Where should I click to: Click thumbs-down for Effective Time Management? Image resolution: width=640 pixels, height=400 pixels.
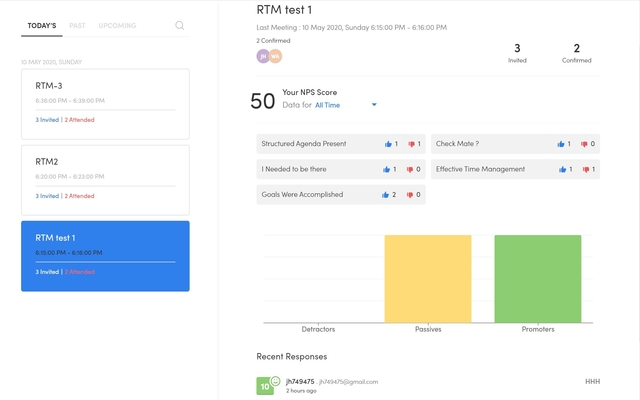(x=586, y=169)
